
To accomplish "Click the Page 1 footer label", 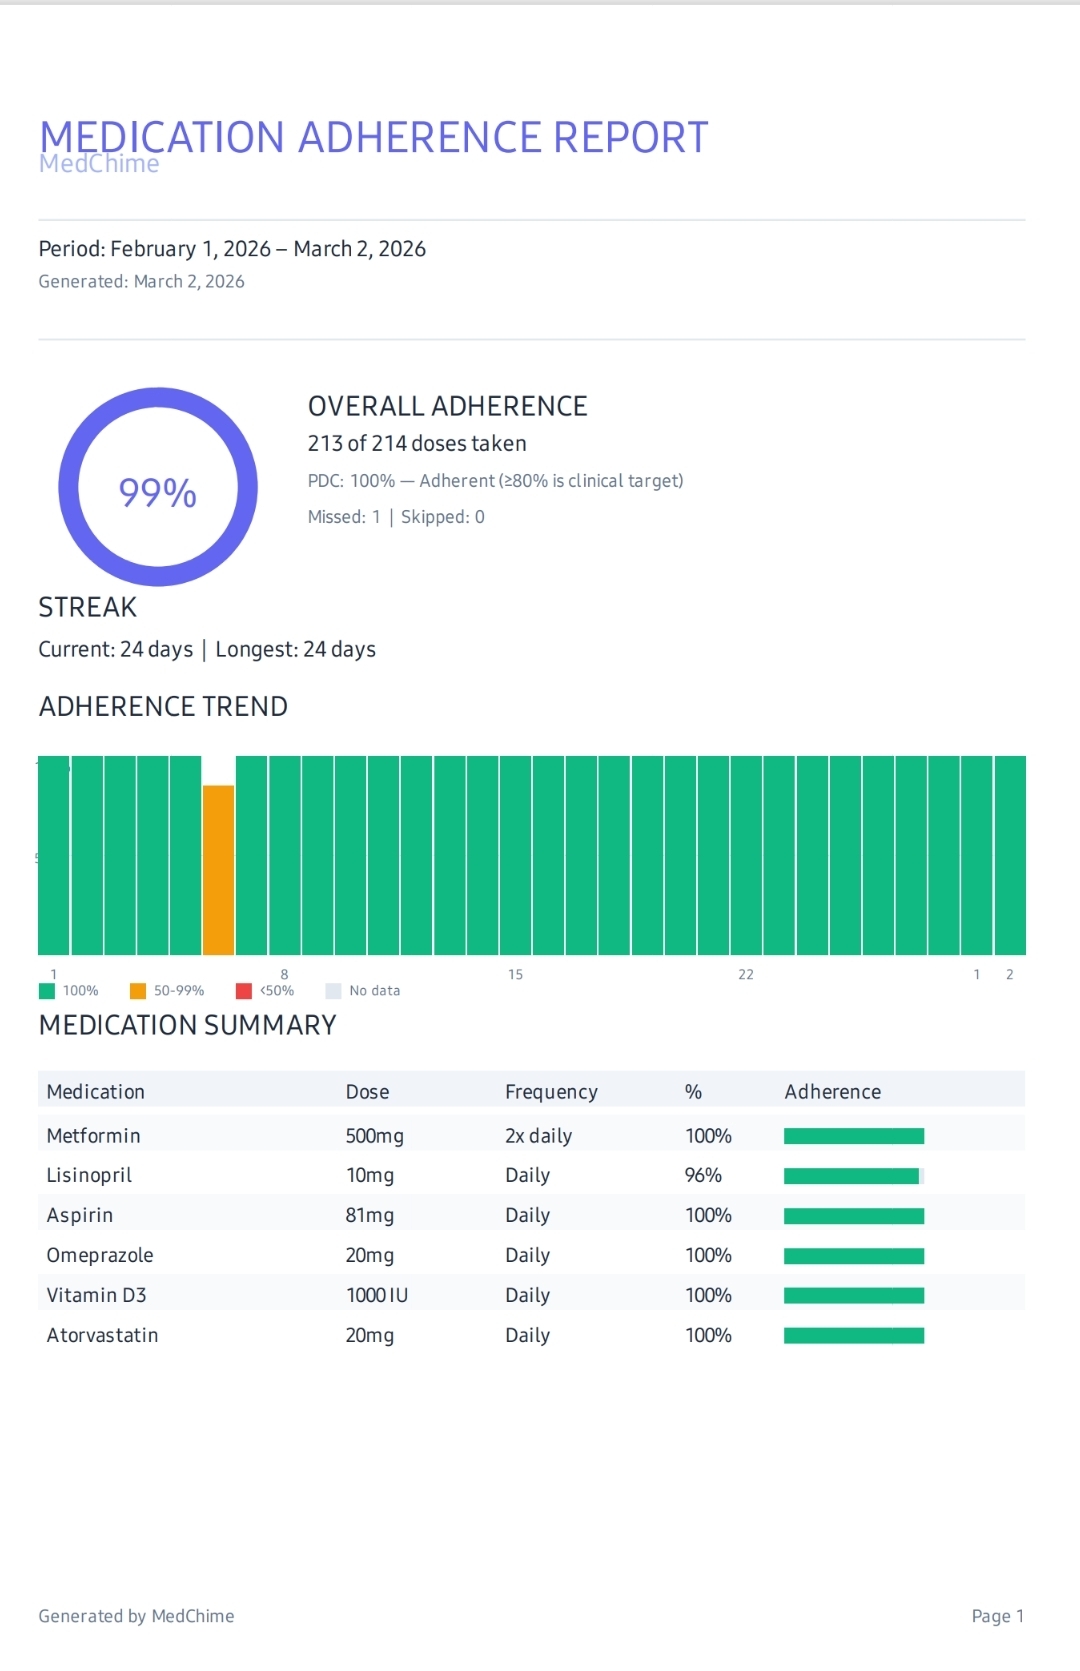I will click(x=997, y=1616).
